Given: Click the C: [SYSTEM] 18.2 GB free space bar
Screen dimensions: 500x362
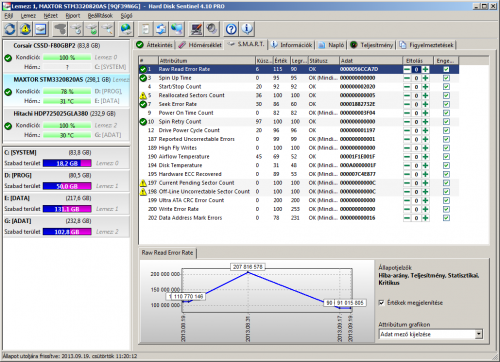Looking at the screenshot, I should tap(67, 163).
